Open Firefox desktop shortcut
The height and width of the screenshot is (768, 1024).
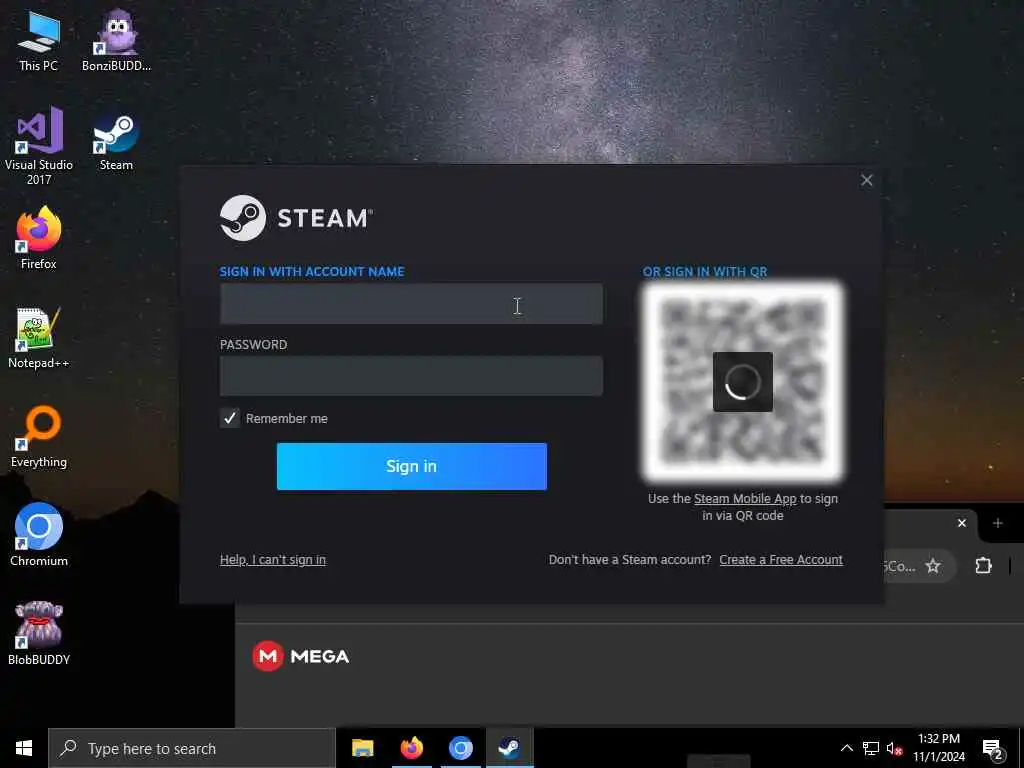(x=39, y=238)
